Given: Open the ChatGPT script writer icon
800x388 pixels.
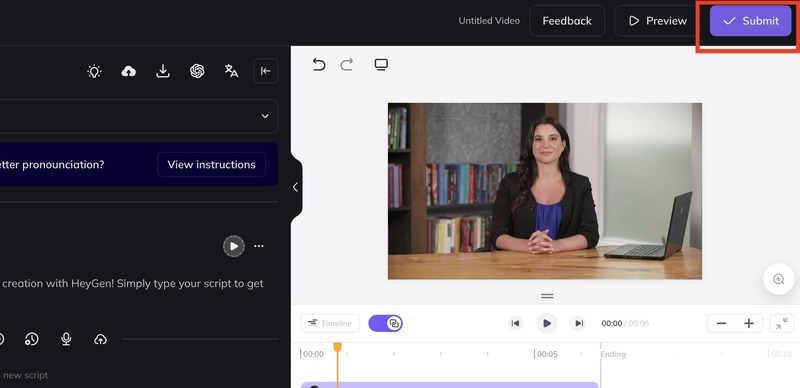Looking at the screenshot, I should (x=197, y=71).
